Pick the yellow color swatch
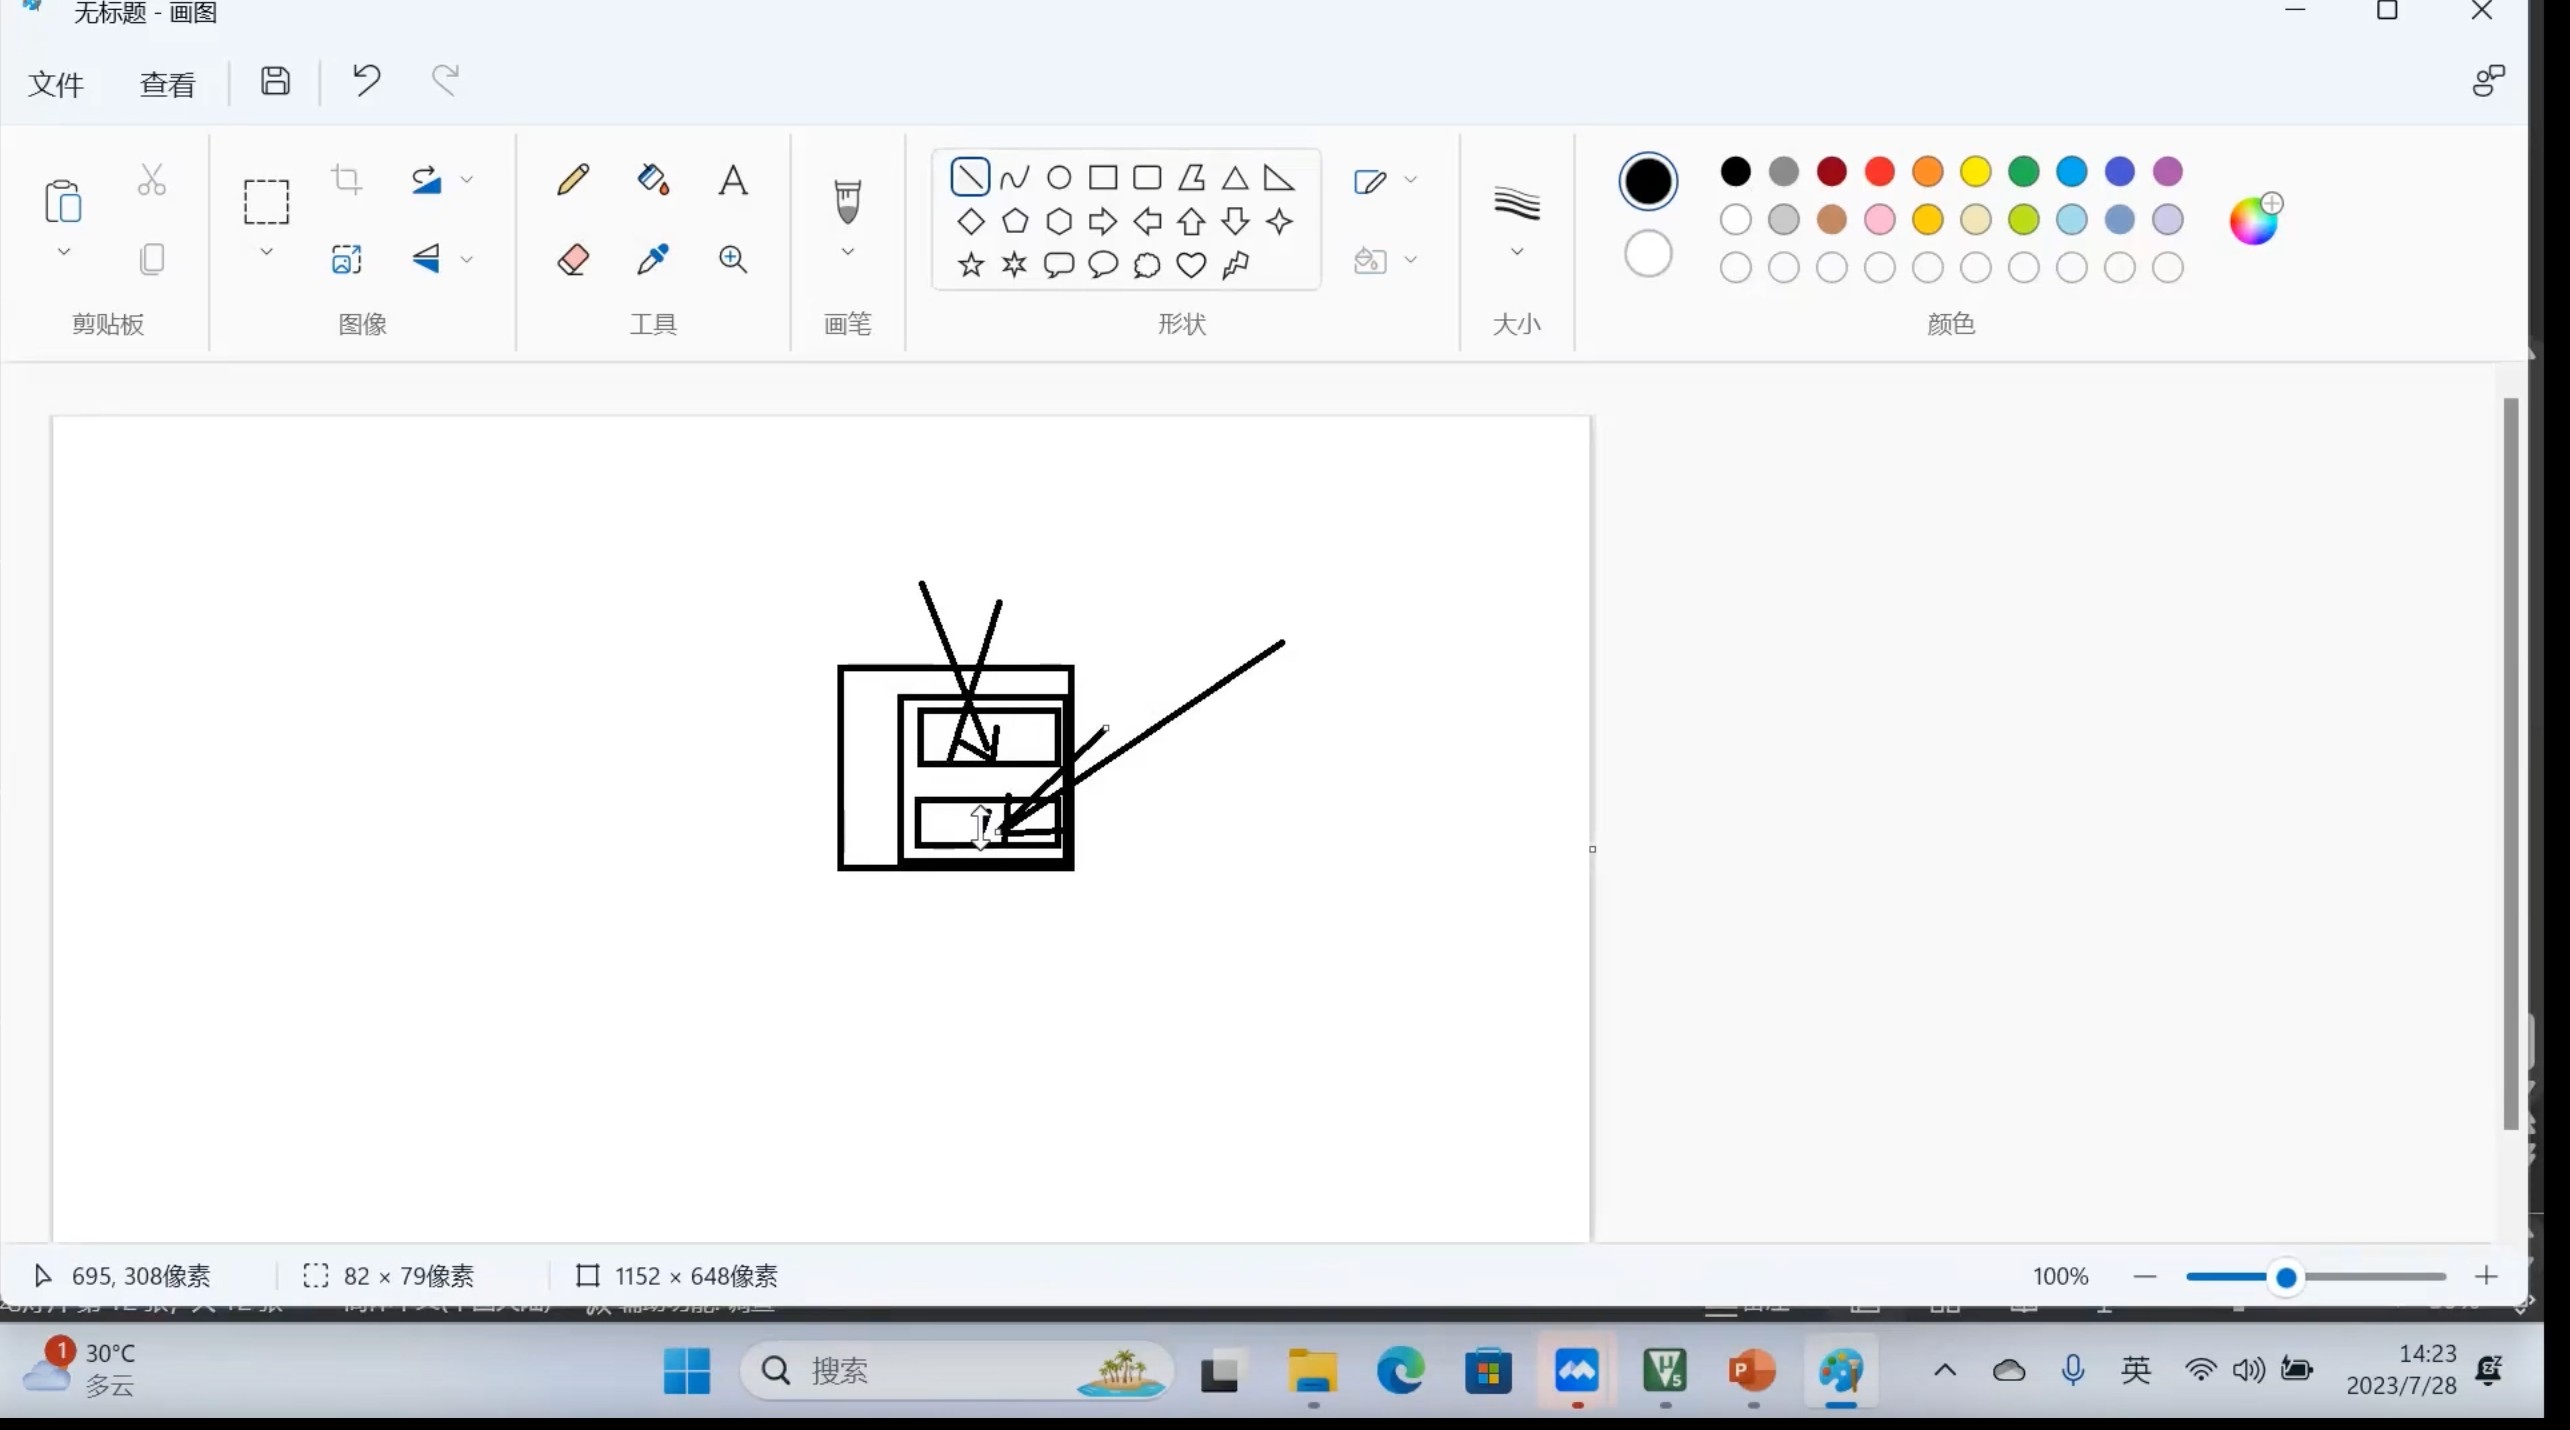 [x=1976, y=172]
